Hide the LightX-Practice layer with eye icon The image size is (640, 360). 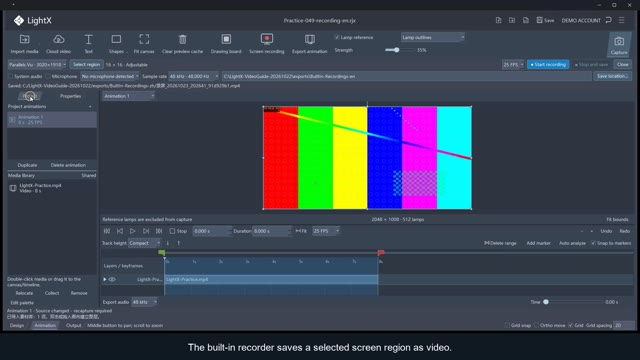tap(112, 280)
